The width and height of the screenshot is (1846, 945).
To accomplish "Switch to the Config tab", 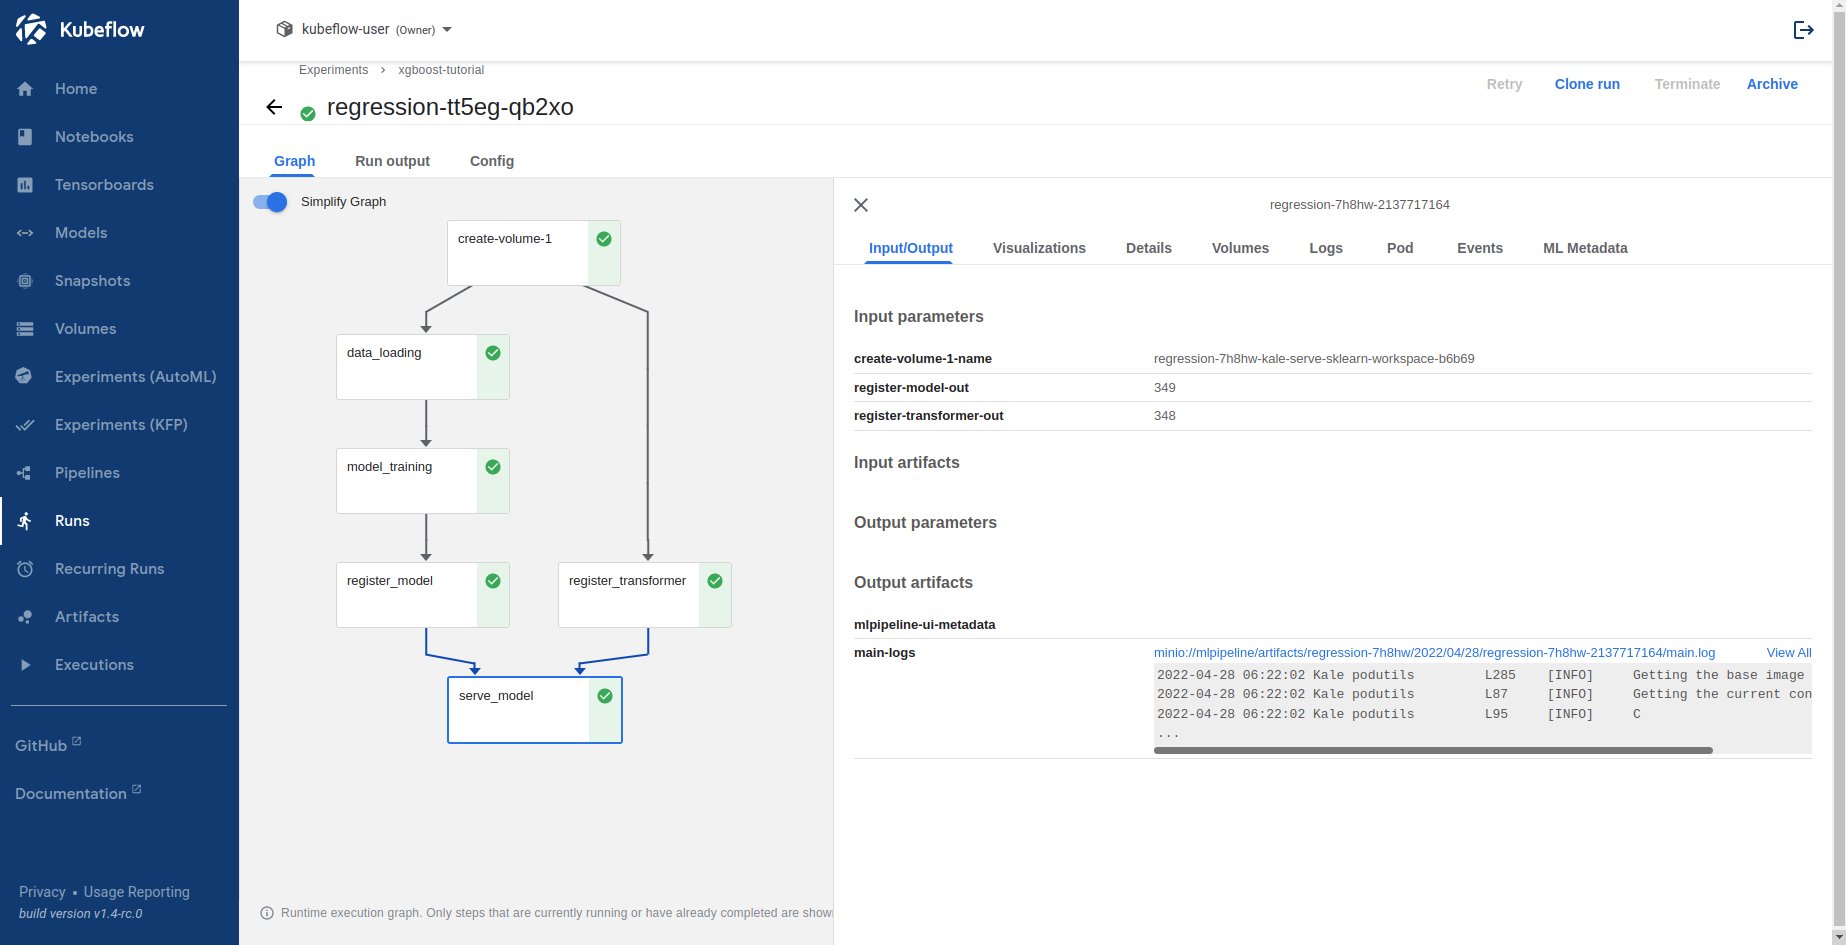I will tap(492, 161).
